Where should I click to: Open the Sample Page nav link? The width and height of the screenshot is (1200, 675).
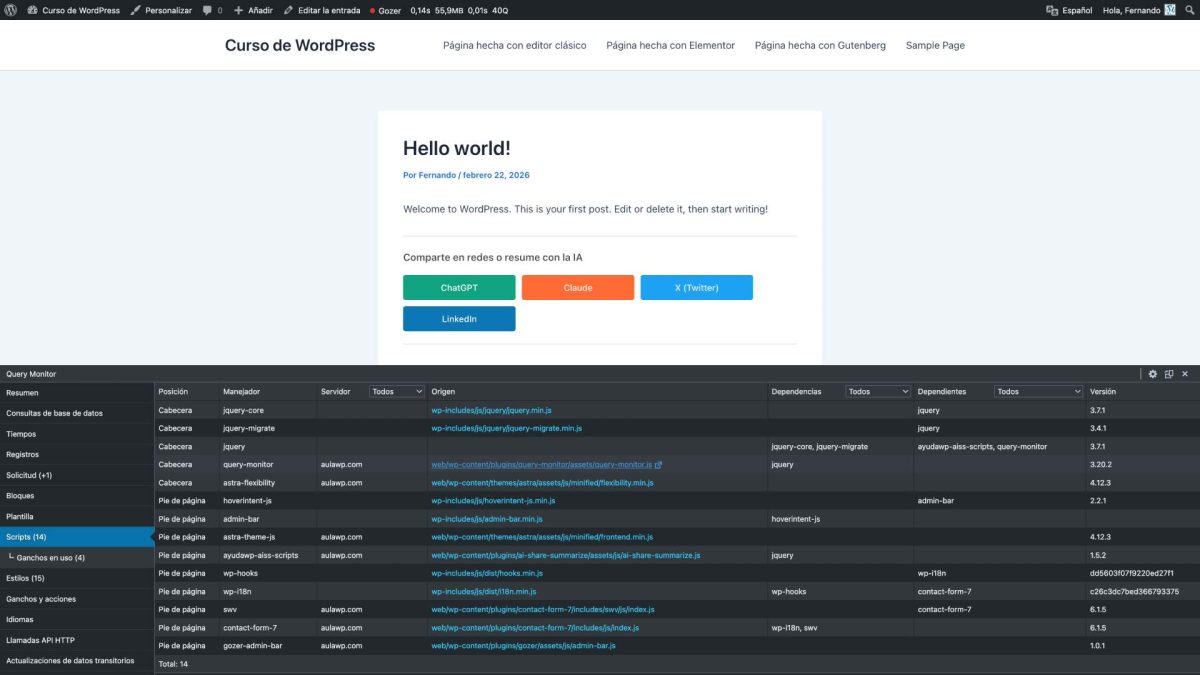click(935, 45)
